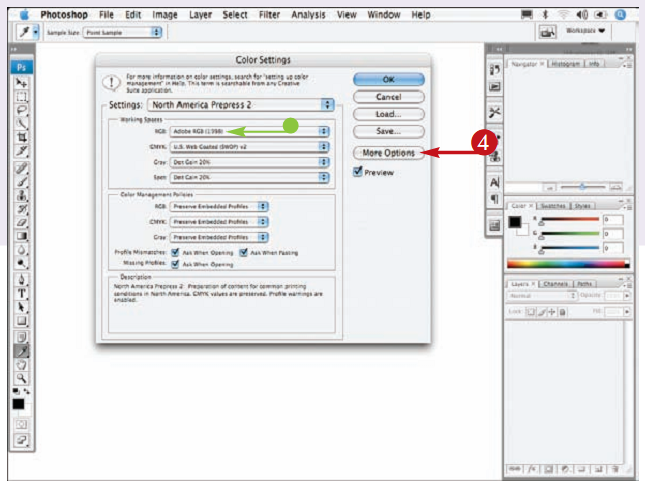This screenshot has width=645, height=489.
Task: Open the Bluetooth status menu
Action: (x=546, y=15)
